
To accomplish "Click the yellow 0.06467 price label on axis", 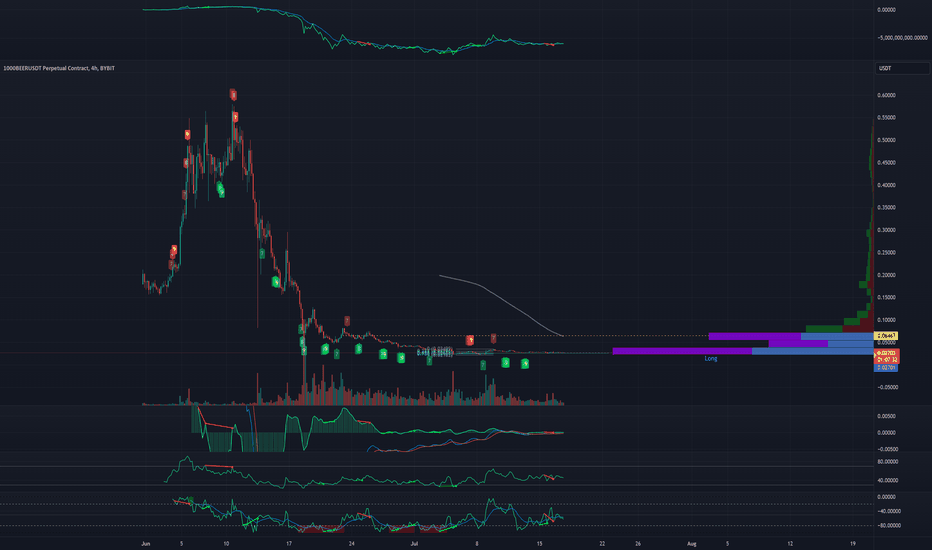I will coord(886,336).
